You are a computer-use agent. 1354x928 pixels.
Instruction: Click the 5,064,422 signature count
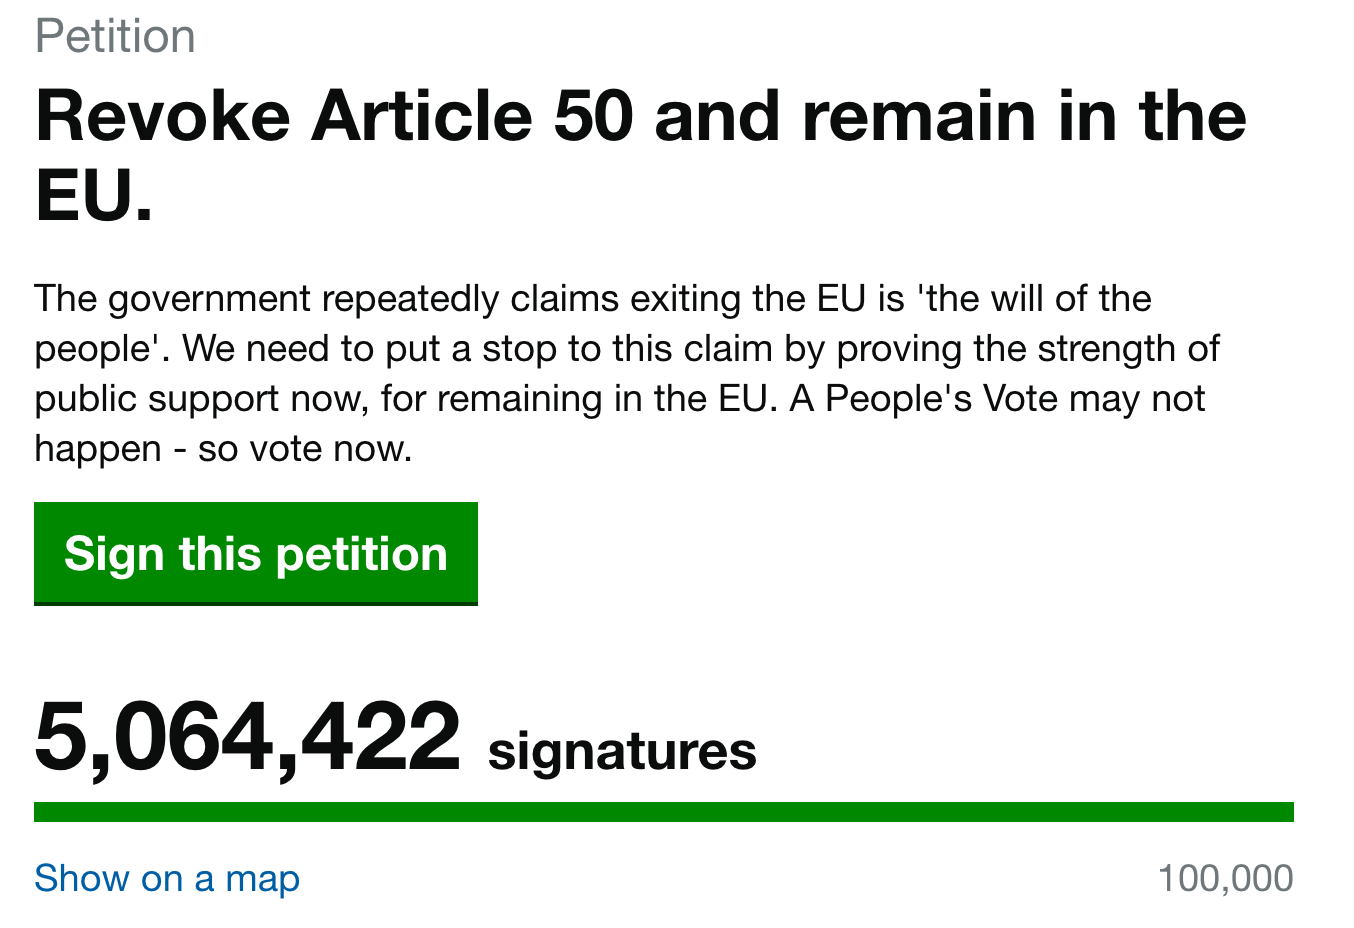click(247, 738)
